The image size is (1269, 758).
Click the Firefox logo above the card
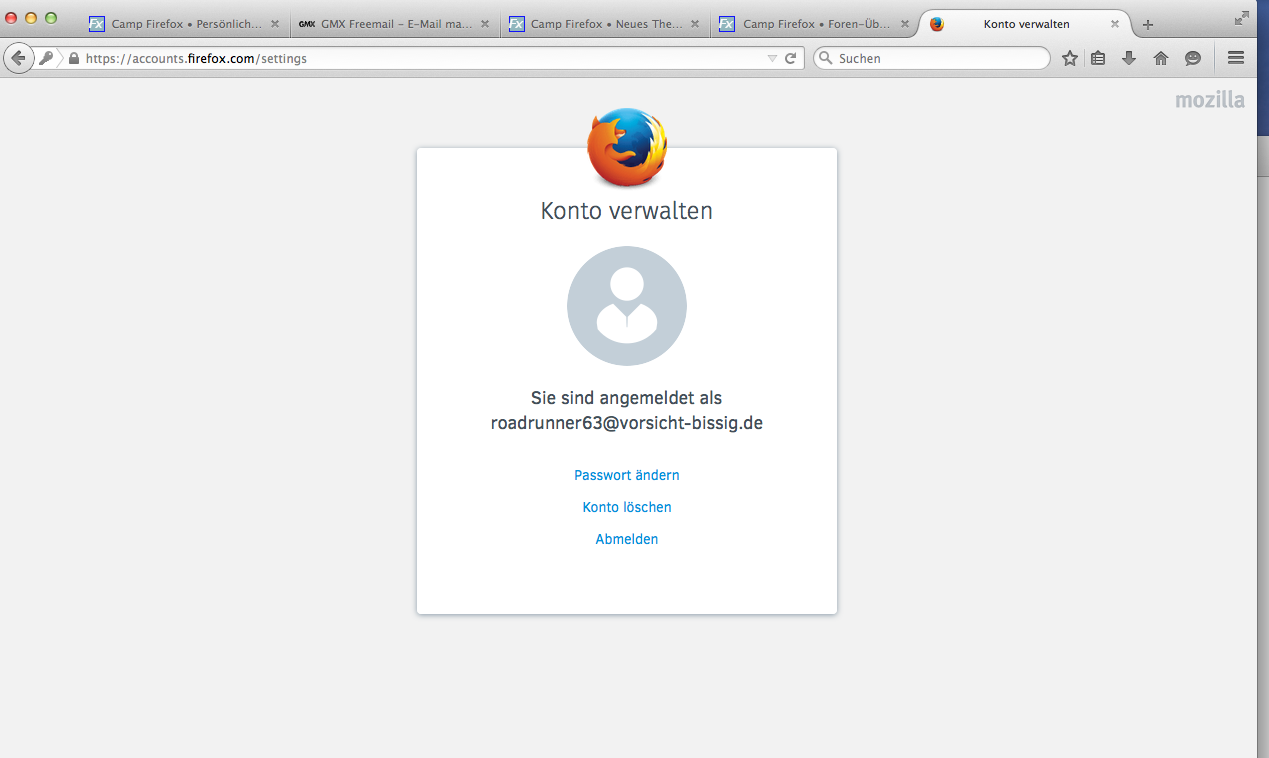[x=627, y=147]
